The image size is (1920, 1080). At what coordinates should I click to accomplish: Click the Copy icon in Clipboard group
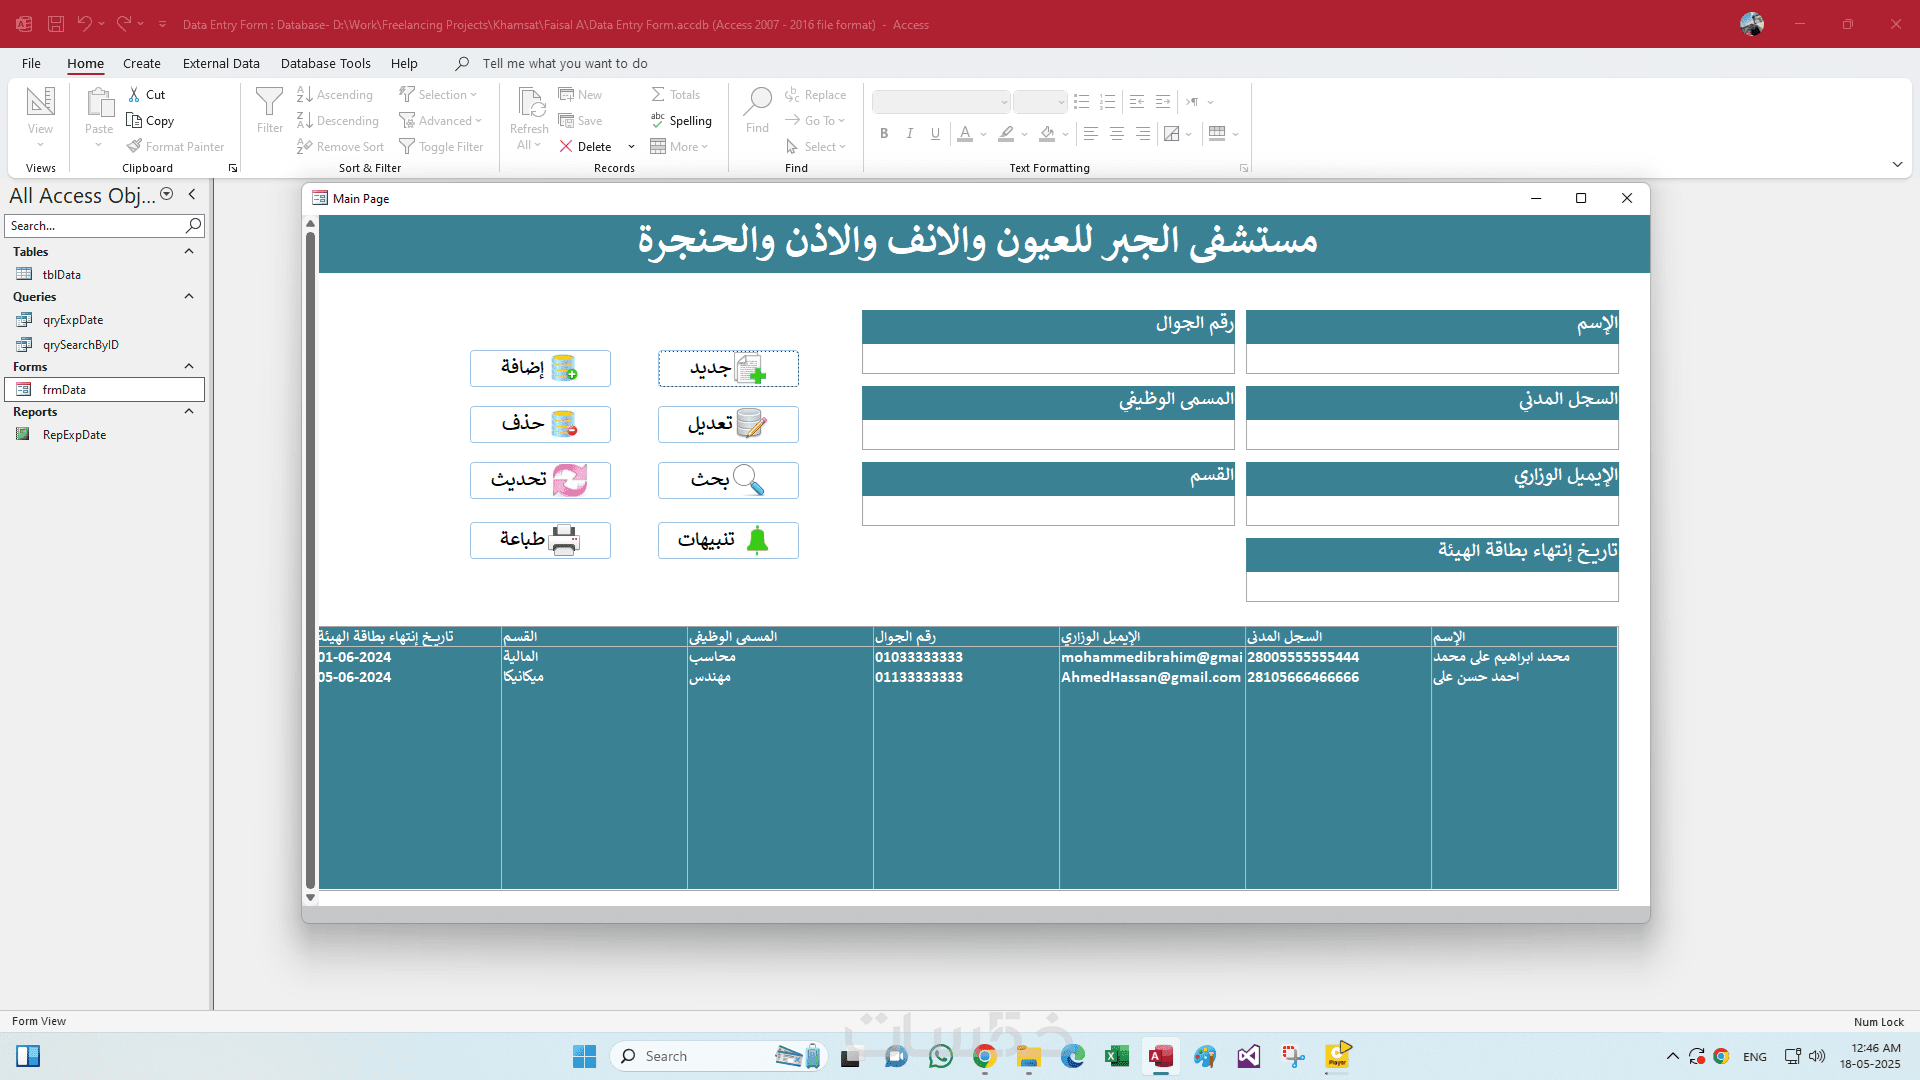click(x=135, y=120)
